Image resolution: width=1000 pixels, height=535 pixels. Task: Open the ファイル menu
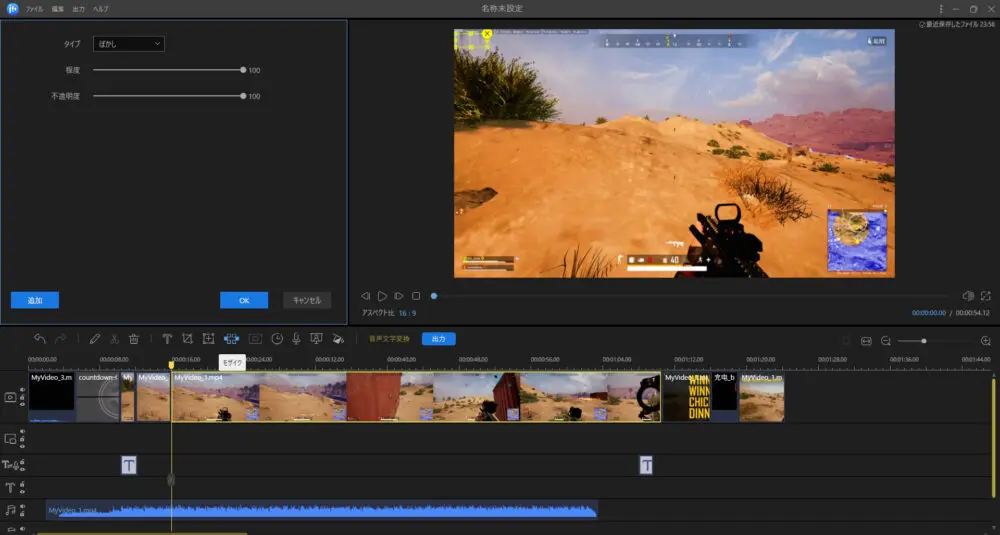tap(34, 9)
